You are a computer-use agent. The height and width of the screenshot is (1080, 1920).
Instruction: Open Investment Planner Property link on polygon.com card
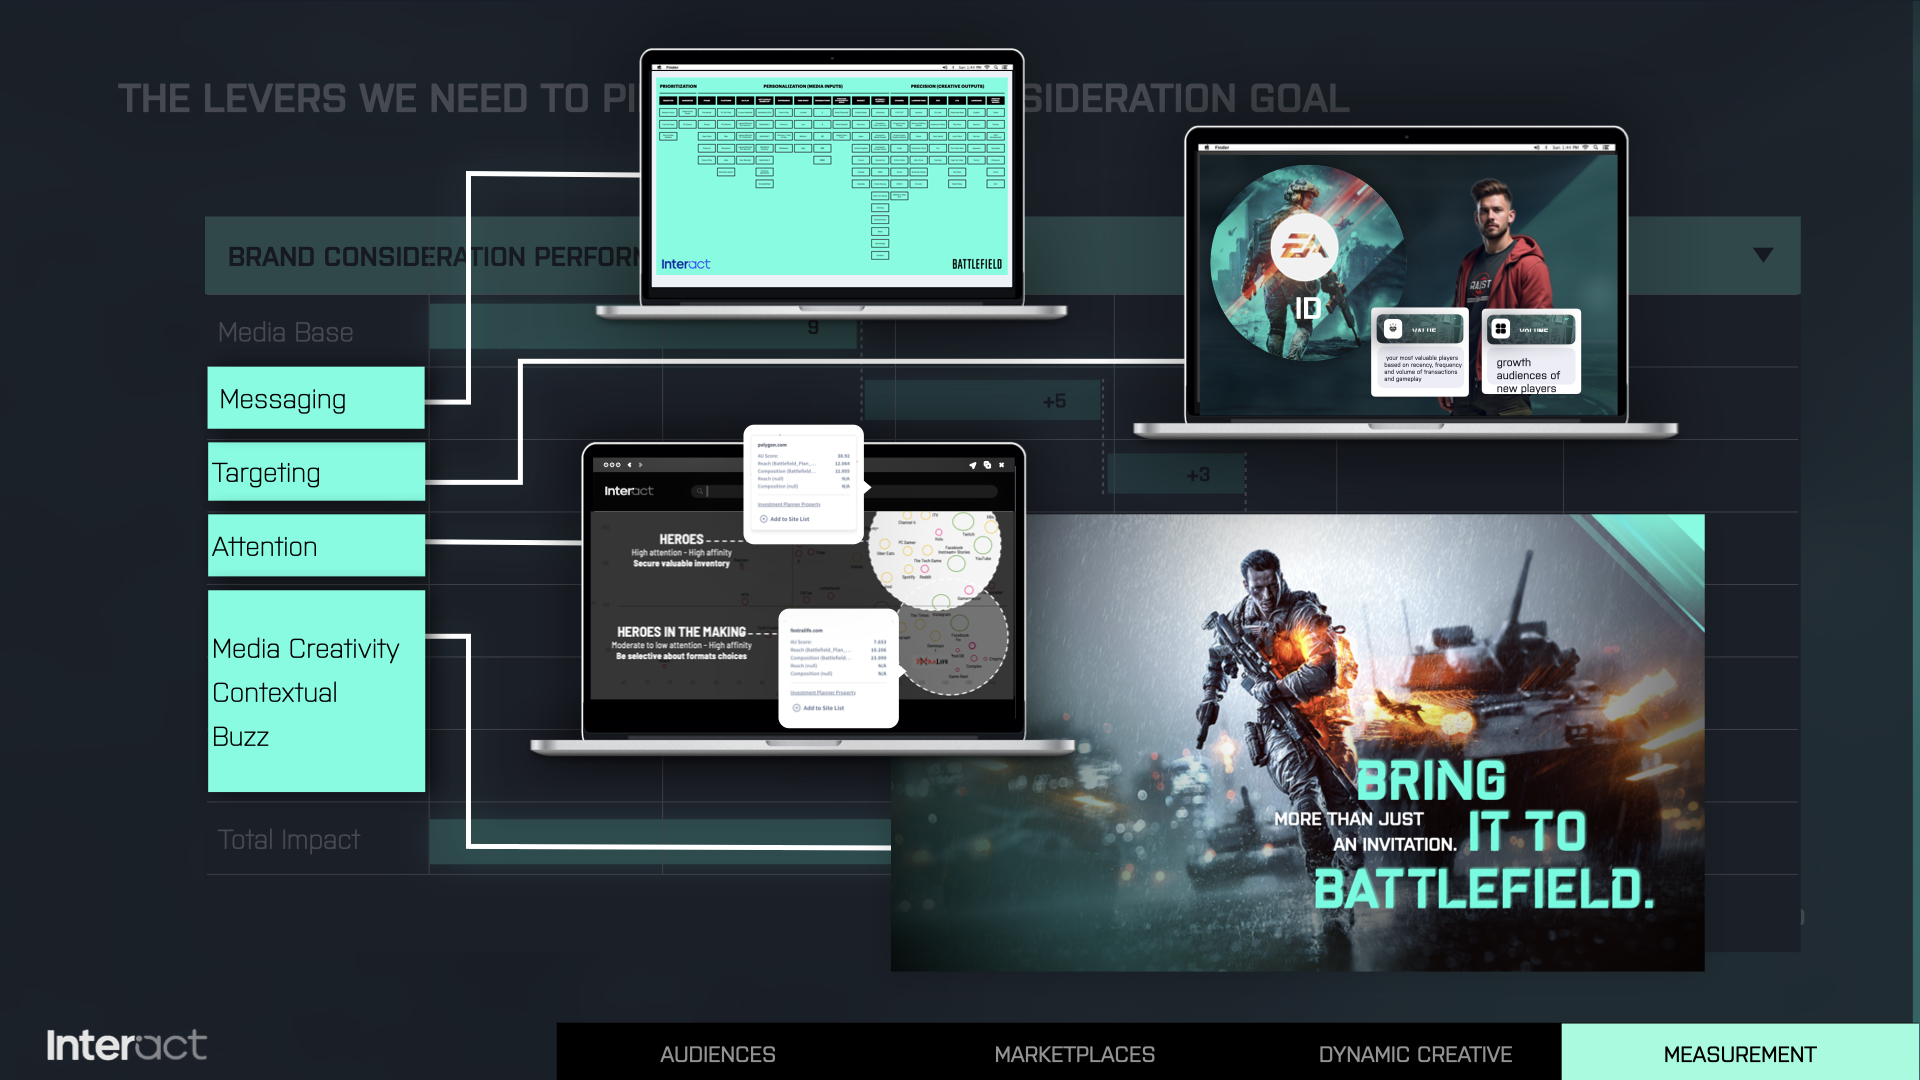click(789, 504)
